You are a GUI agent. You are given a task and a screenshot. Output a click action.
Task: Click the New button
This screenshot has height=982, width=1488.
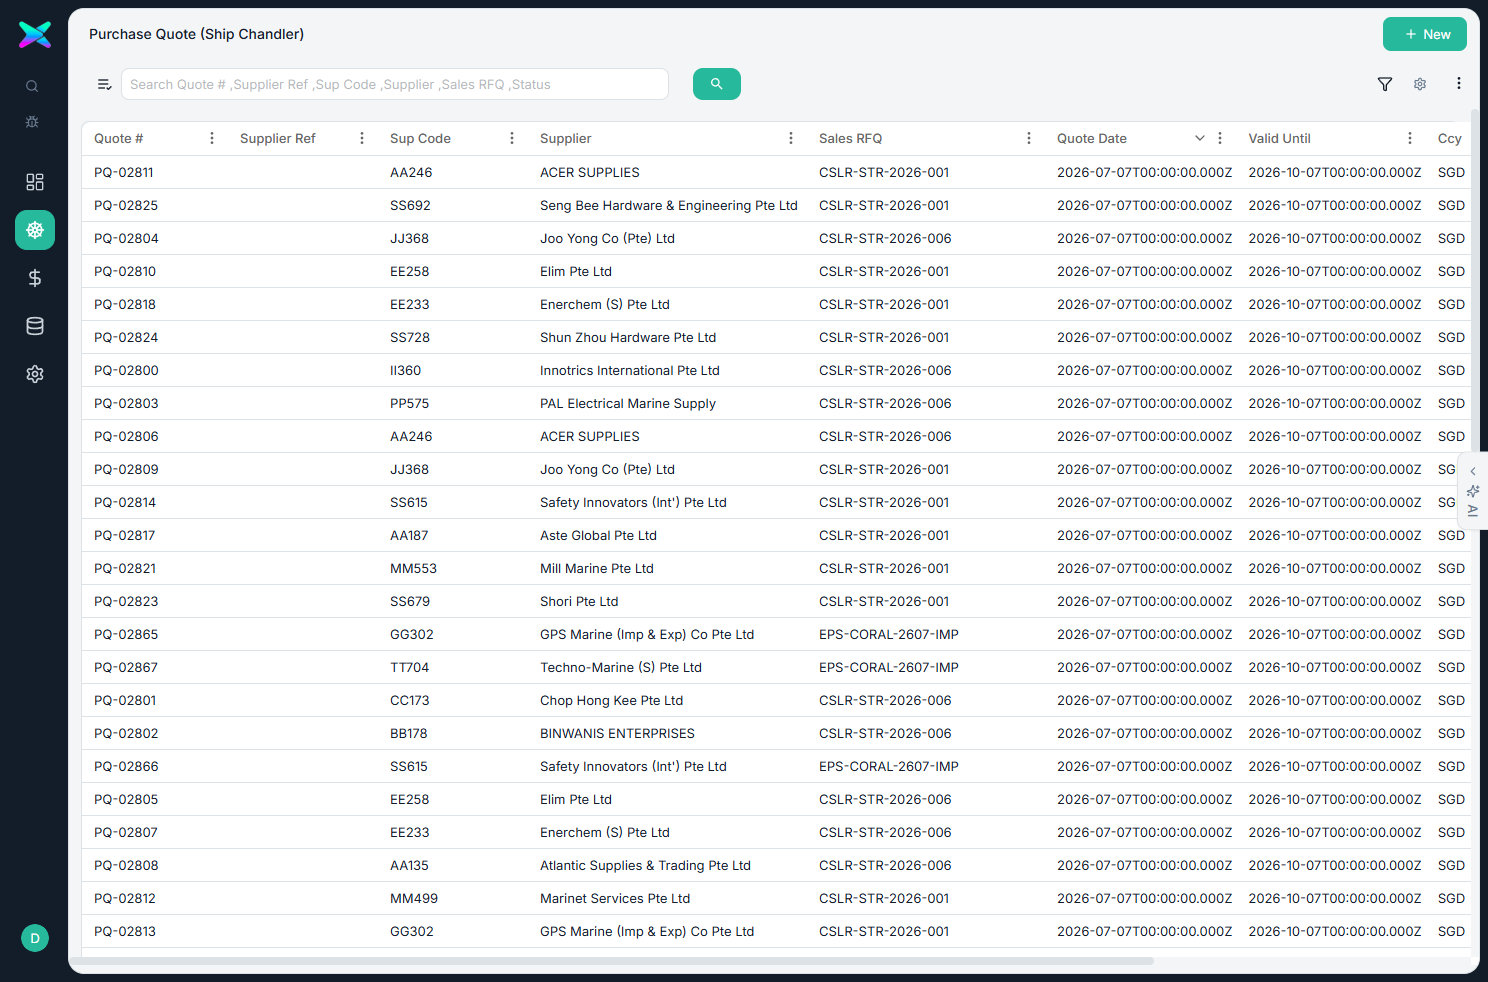1425,34
